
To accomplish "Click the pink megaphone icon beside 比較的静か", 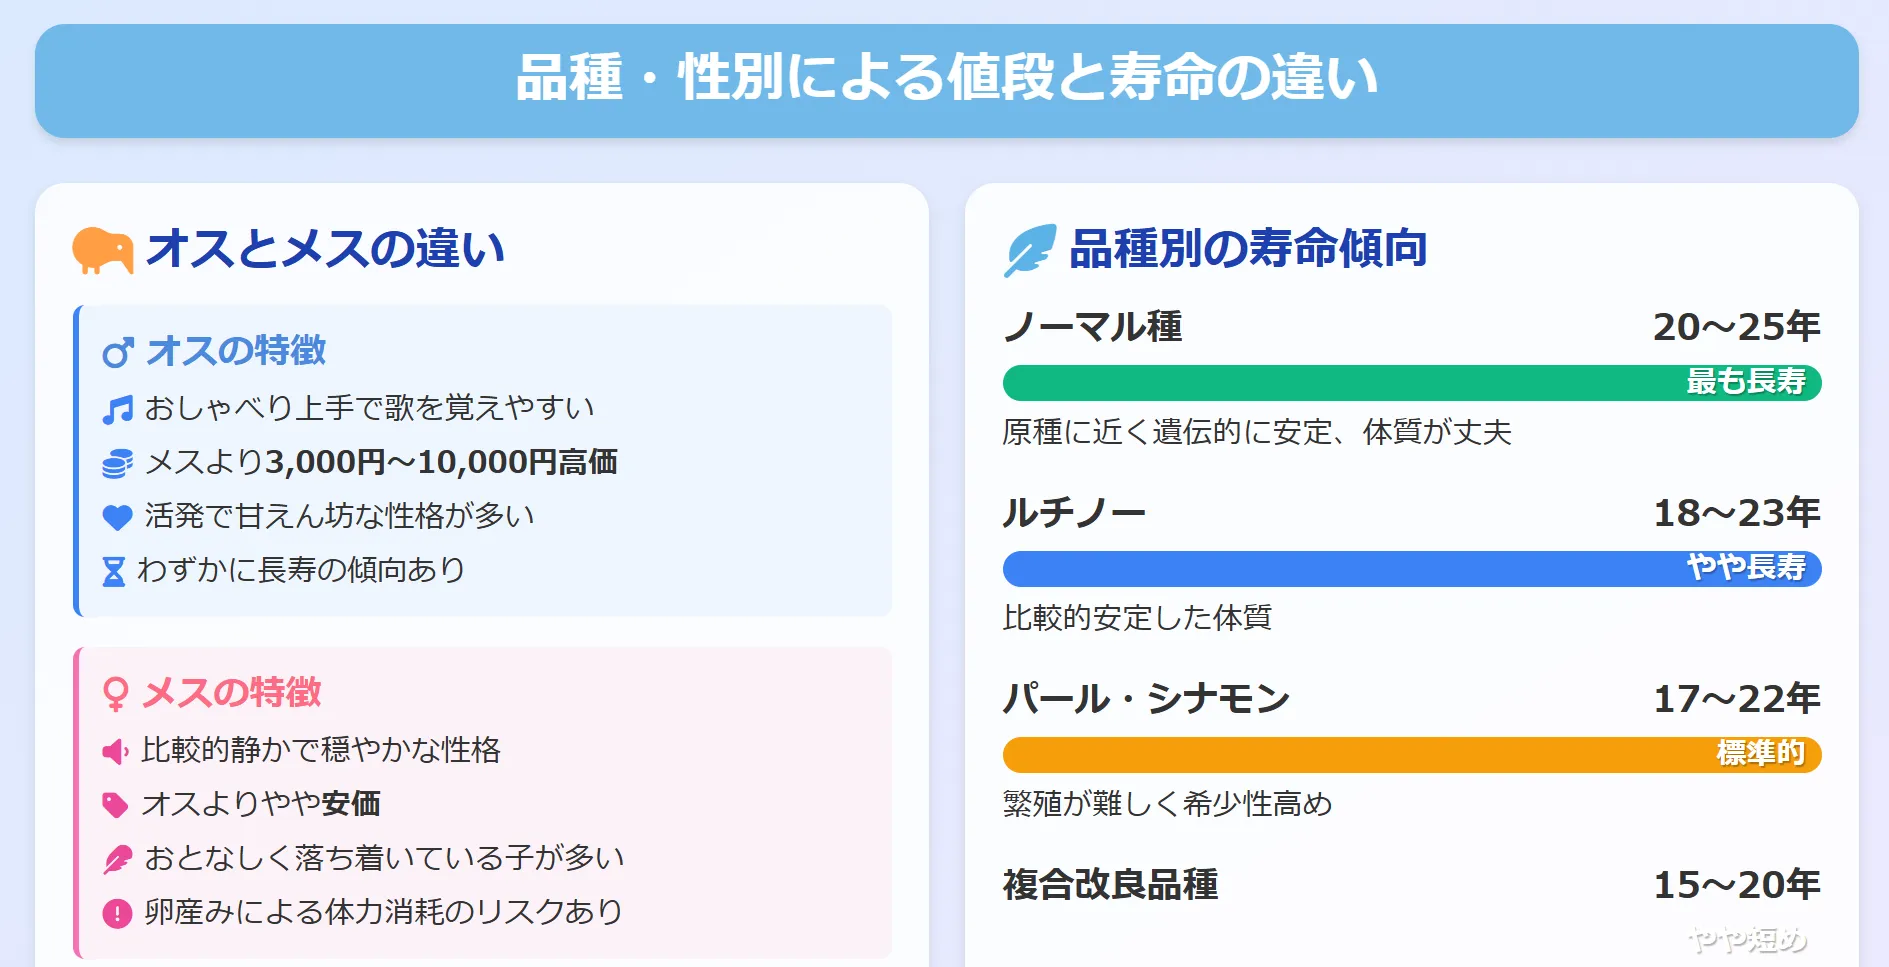I will point(115,751).
